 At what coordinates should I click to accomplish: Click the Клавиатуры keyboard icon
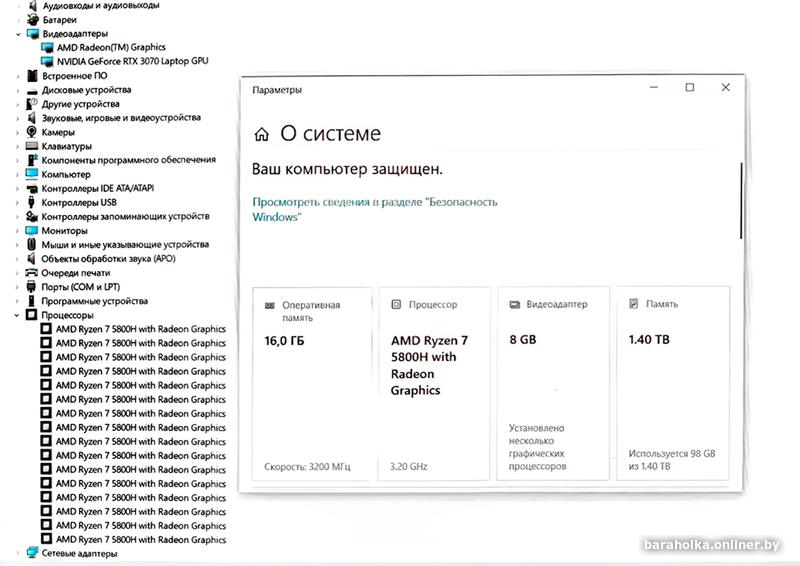[x=32, y=146]
